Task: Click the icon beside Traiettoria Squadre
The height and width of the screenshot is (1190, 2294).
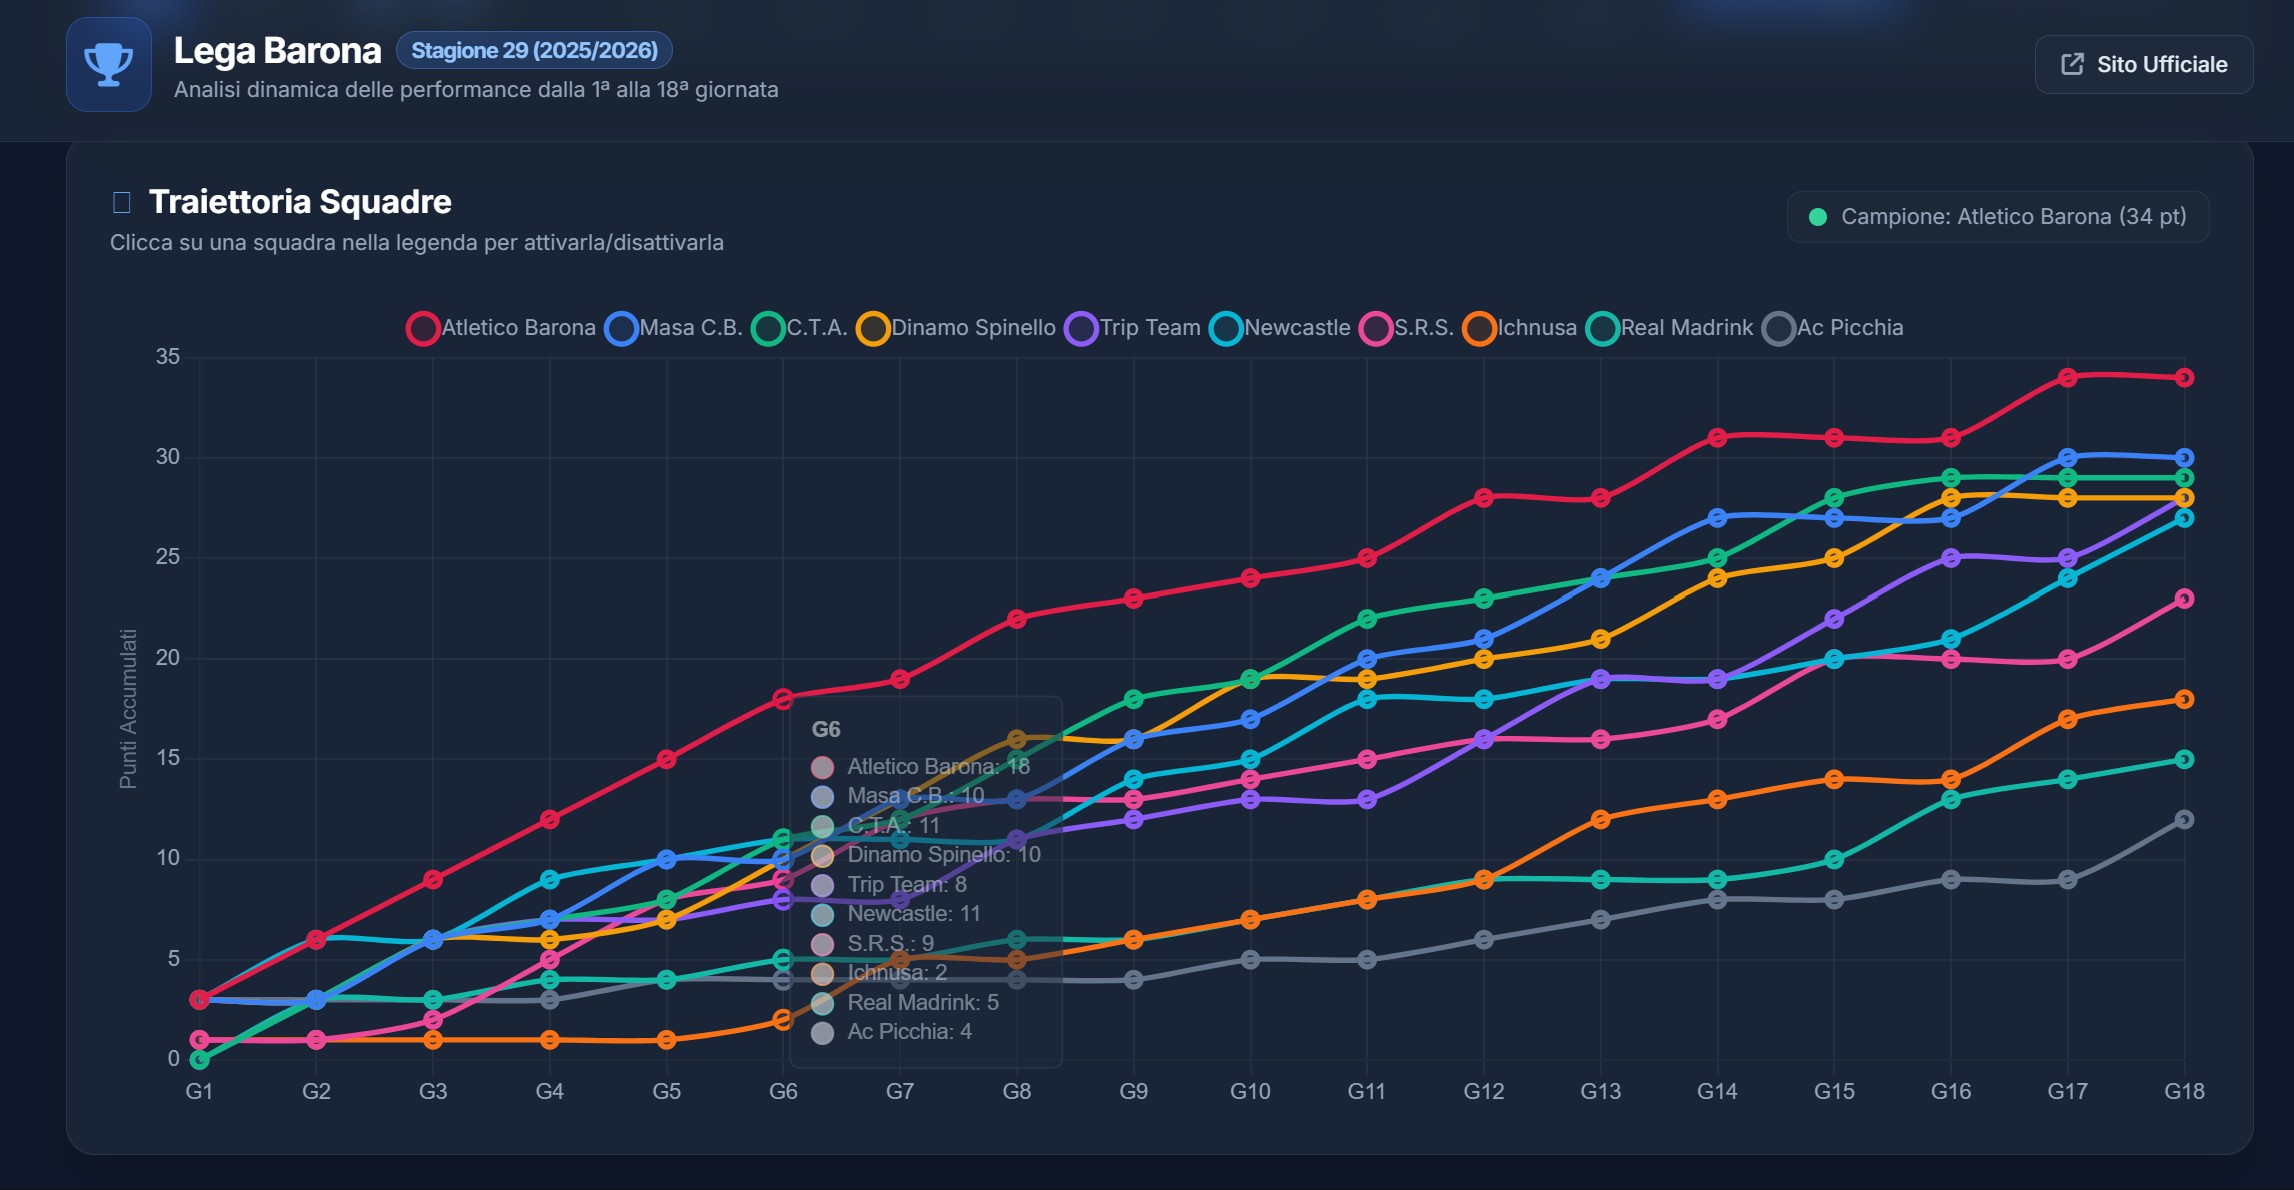Action: tap(122, 202)
